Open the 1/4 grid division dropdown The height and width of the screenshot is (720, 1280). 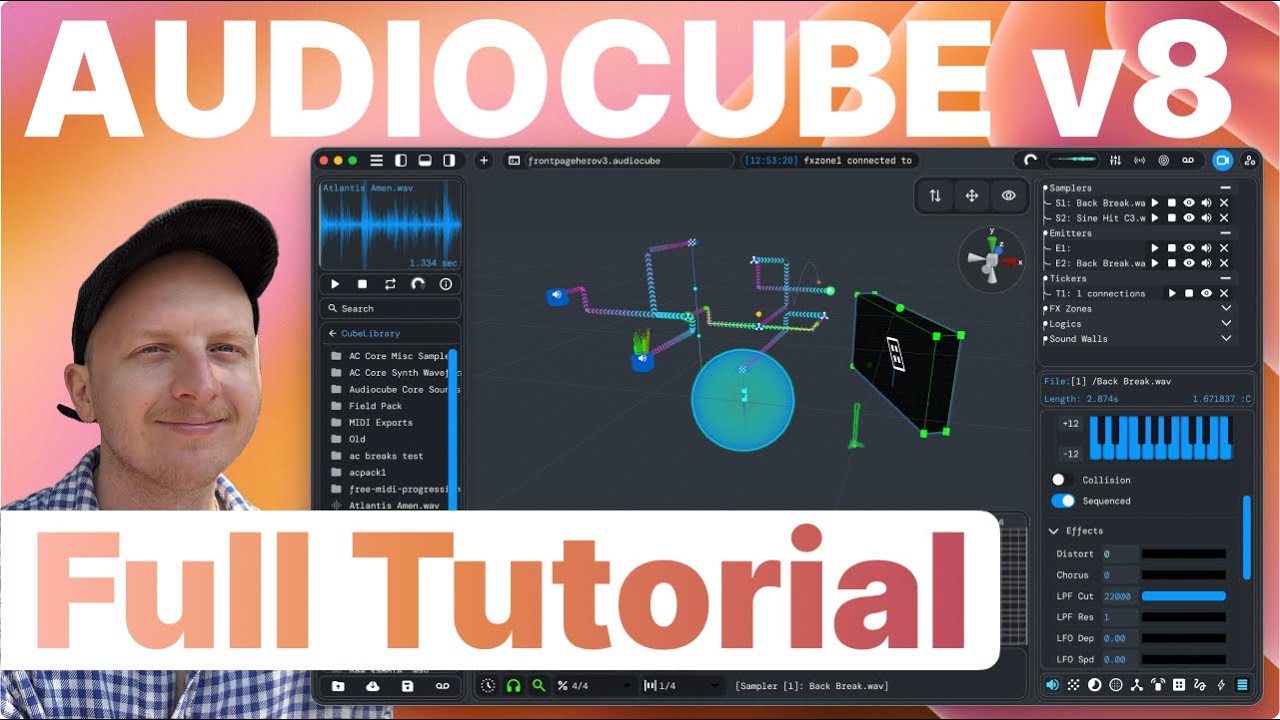click(682, 686)
